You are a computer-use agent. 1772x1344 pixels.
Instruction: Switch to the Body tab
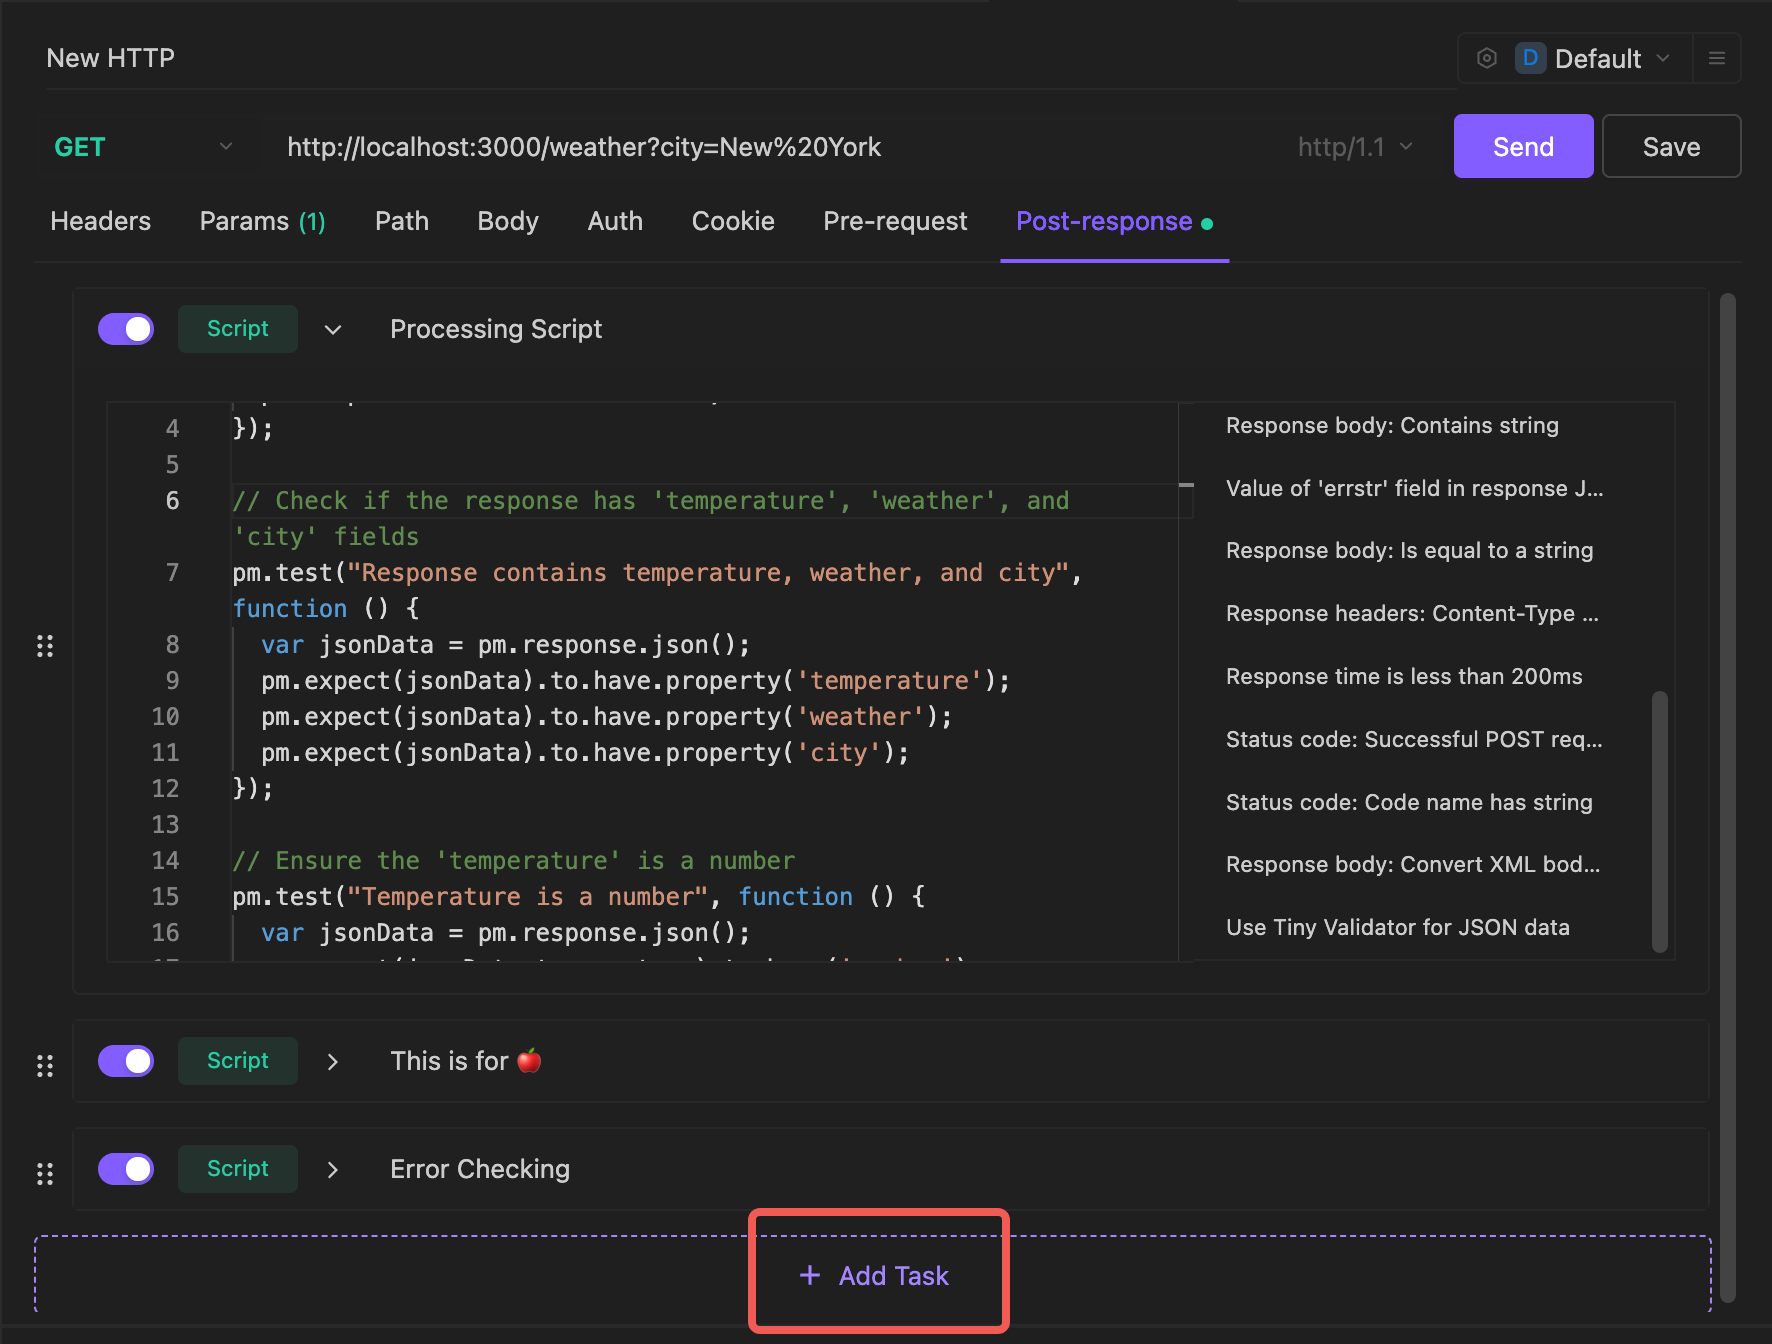pos(508,221)
